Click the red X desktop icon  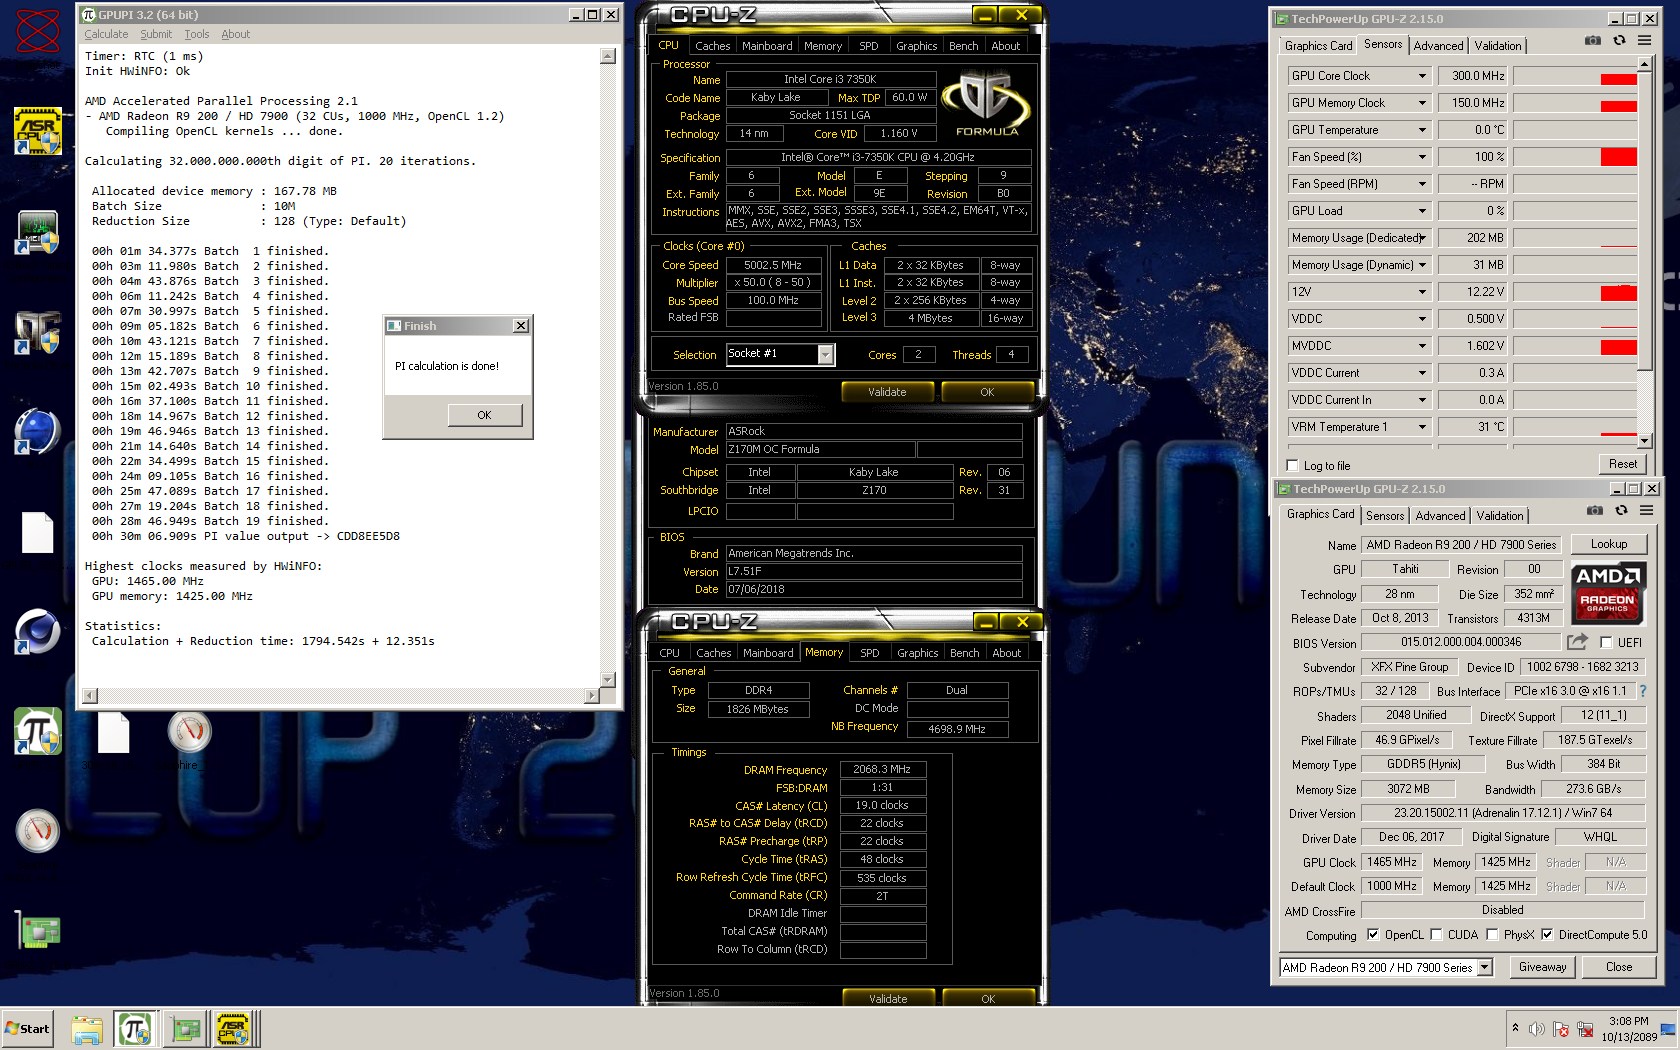(38, 32)
